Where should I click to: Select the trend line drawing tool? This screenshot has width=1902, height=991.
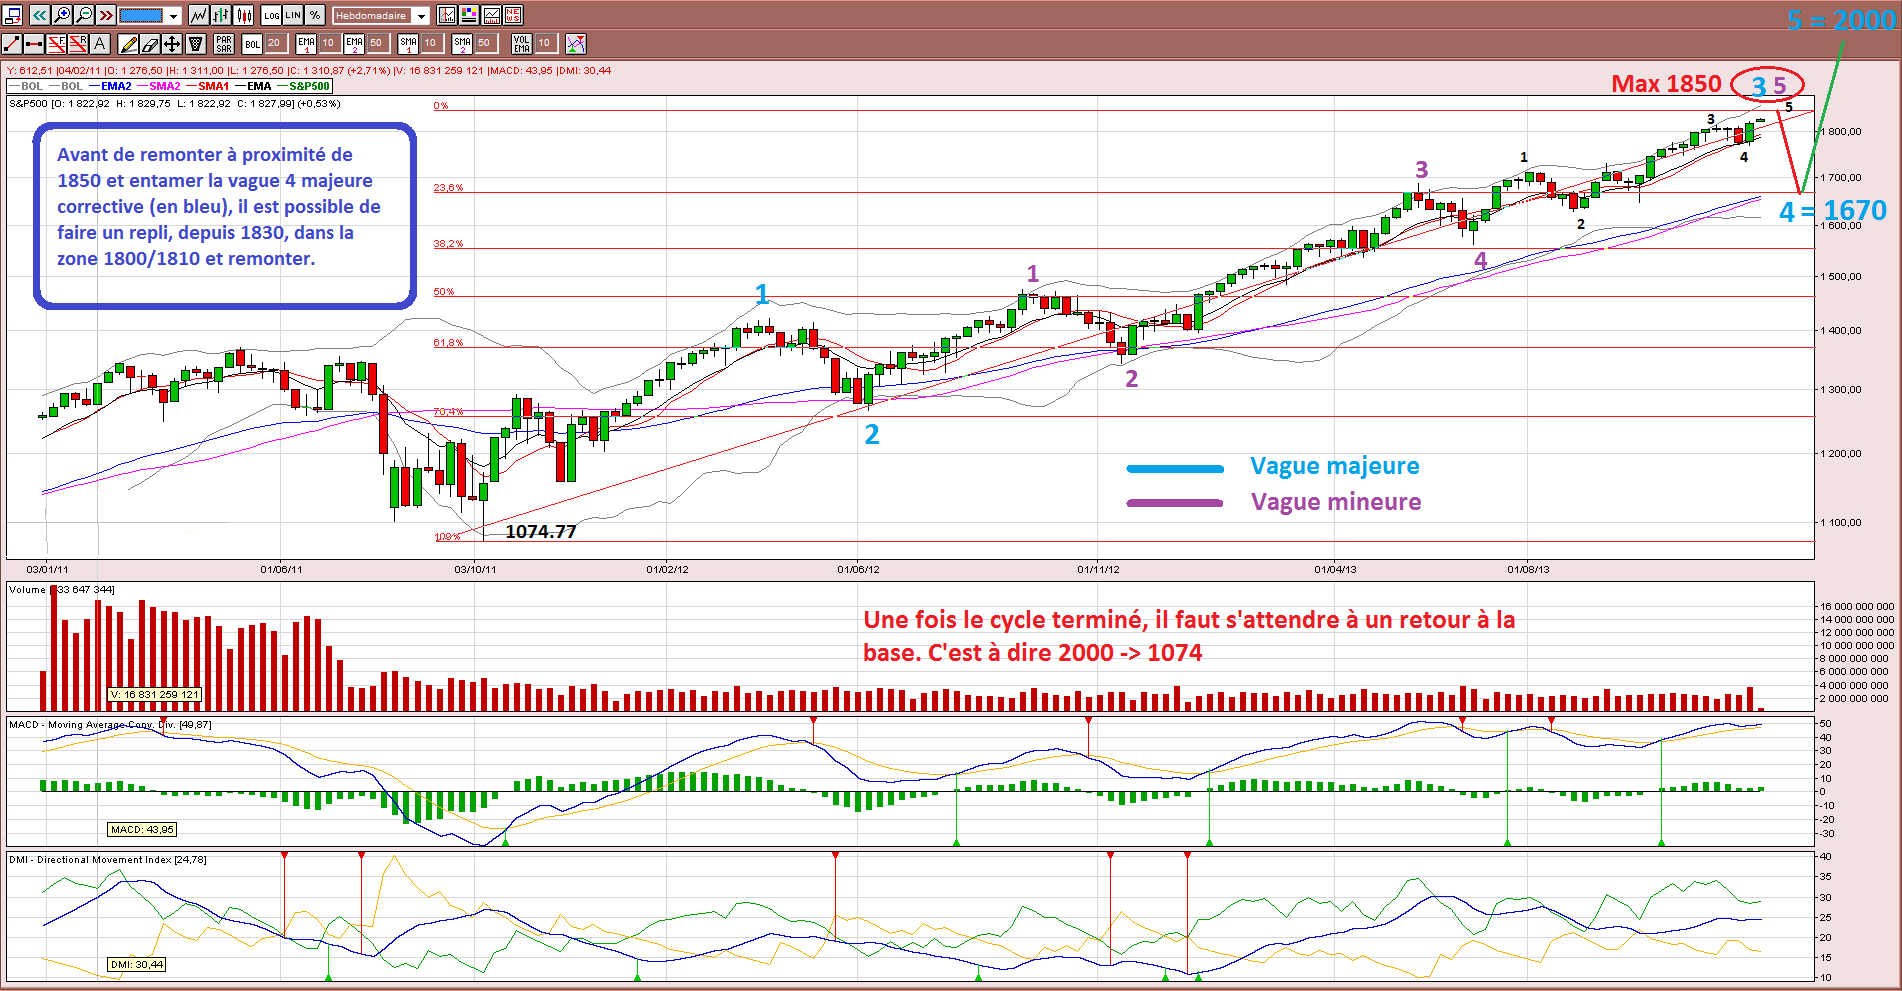coord(12,44)
